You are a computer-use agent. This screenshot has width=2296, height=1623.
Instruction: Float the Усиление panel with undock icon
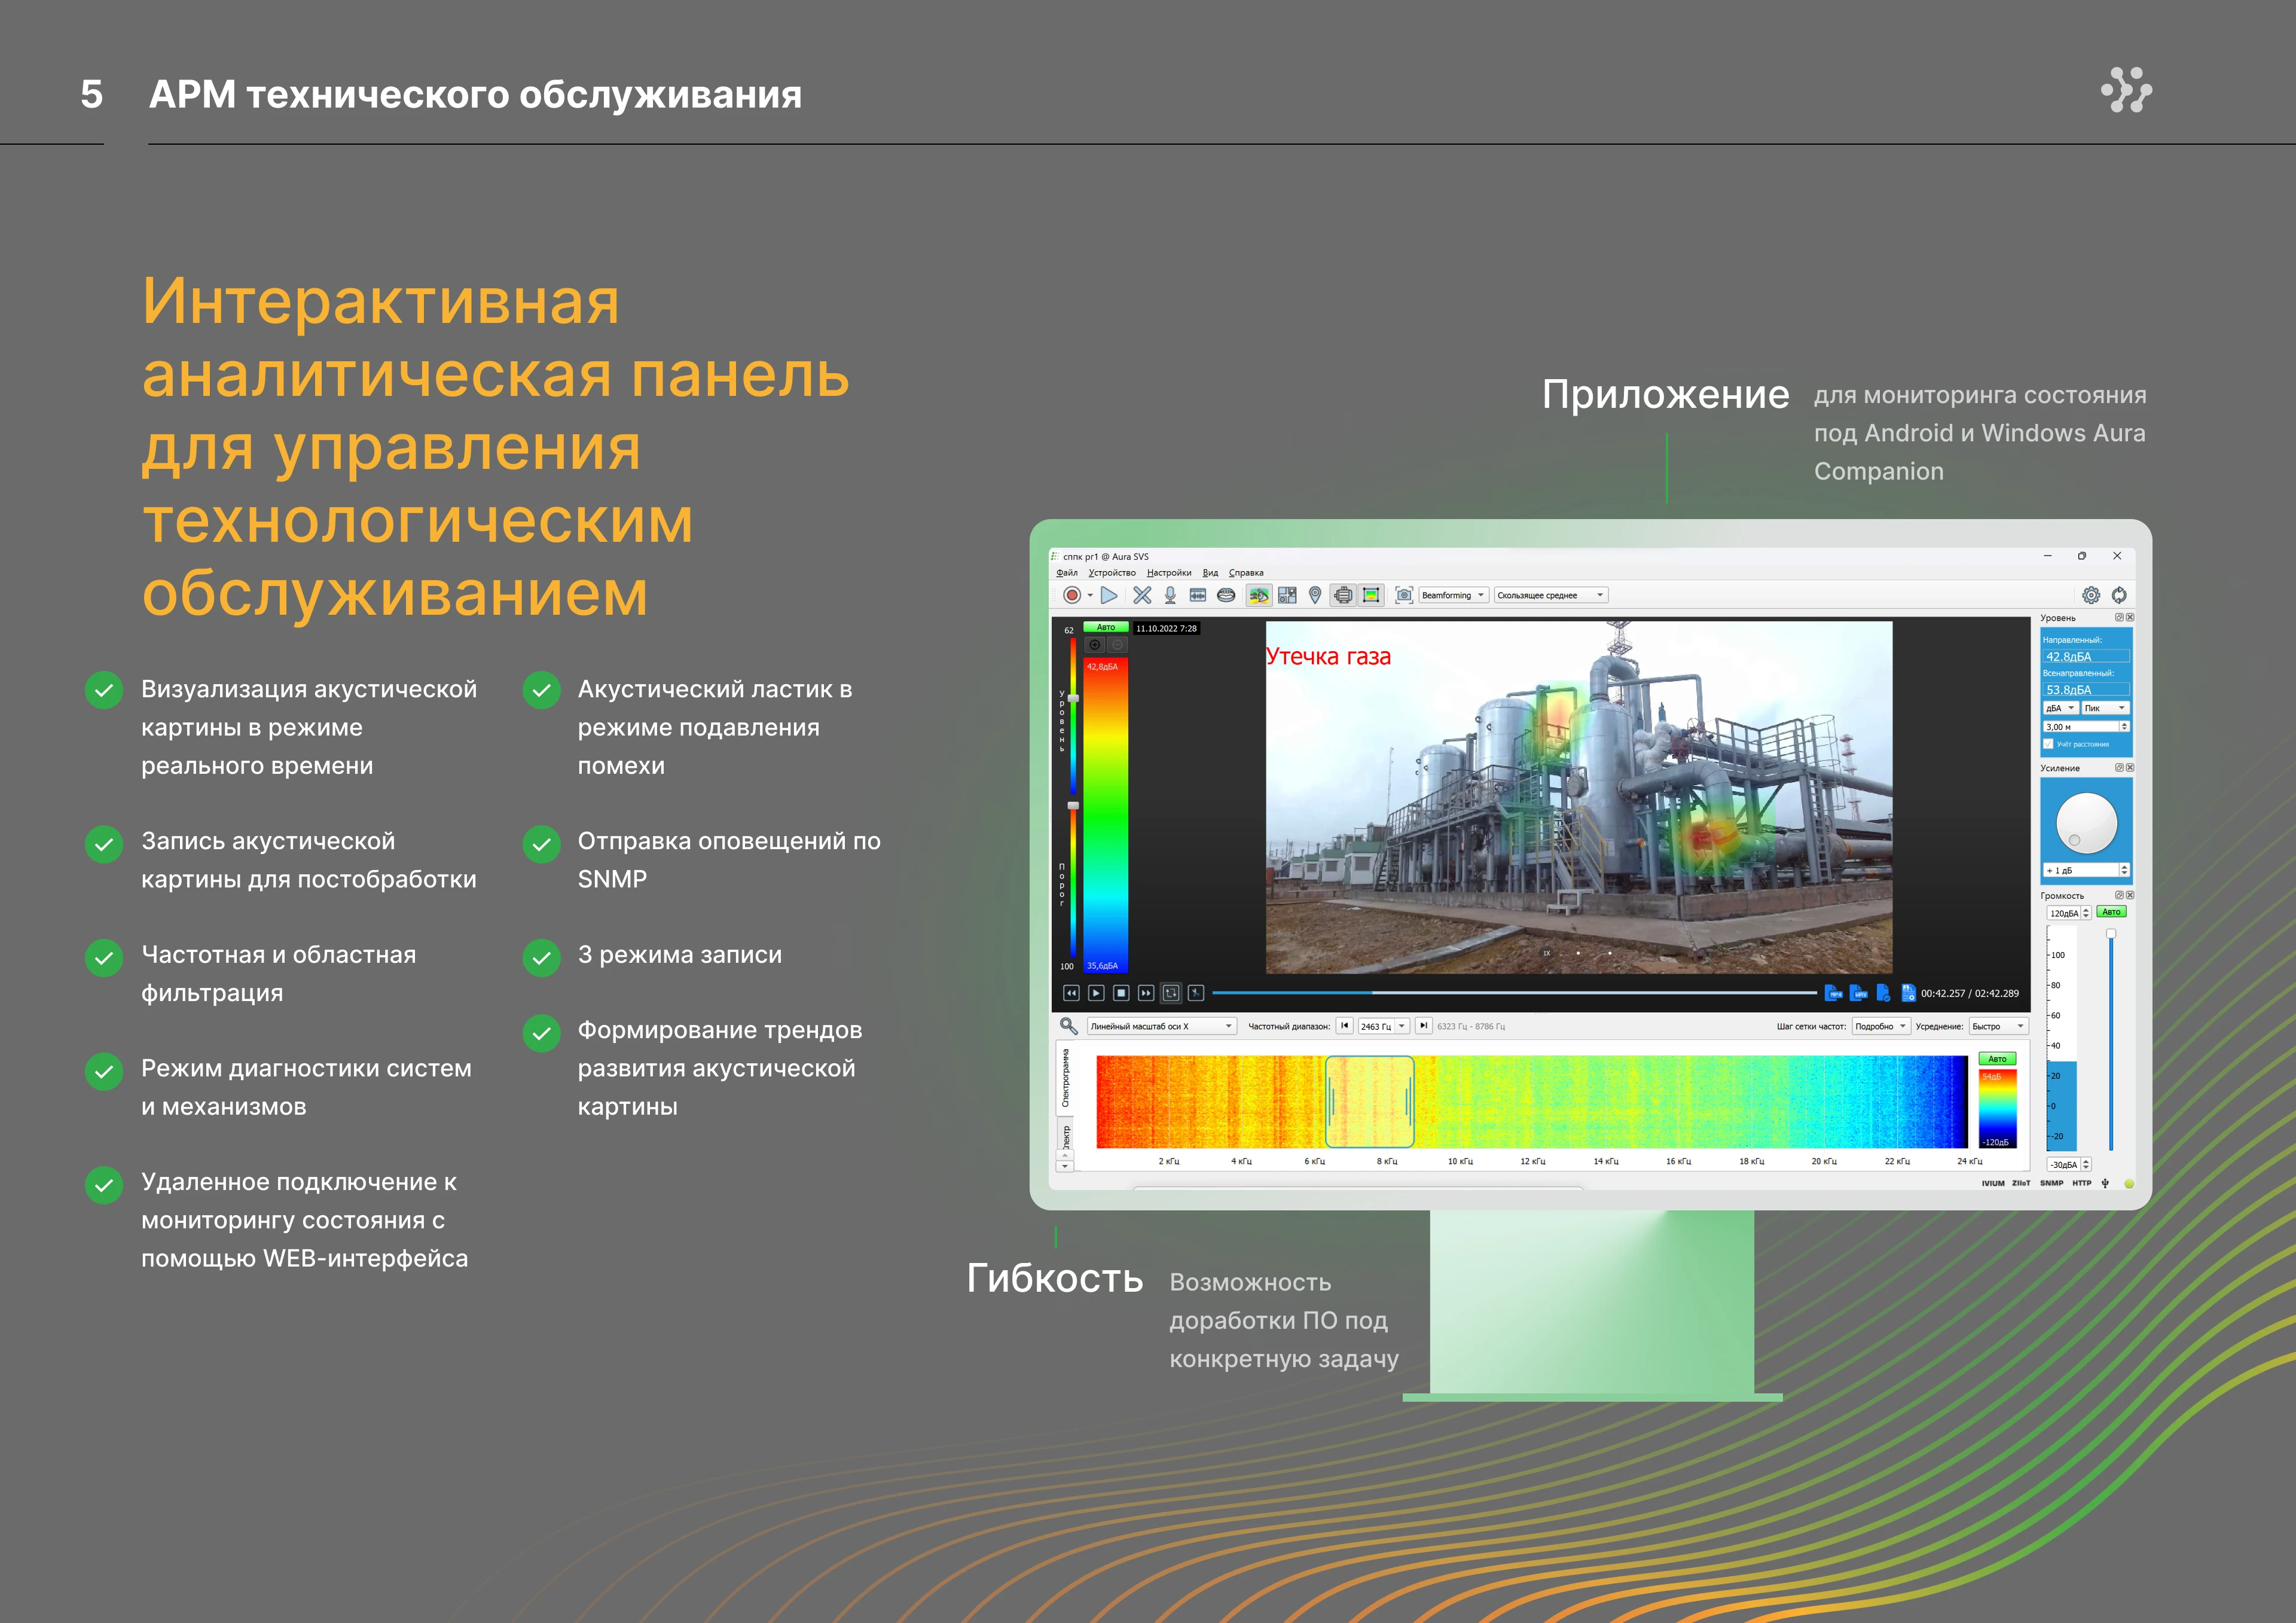pyautogui.click(x=2119, y=768)
